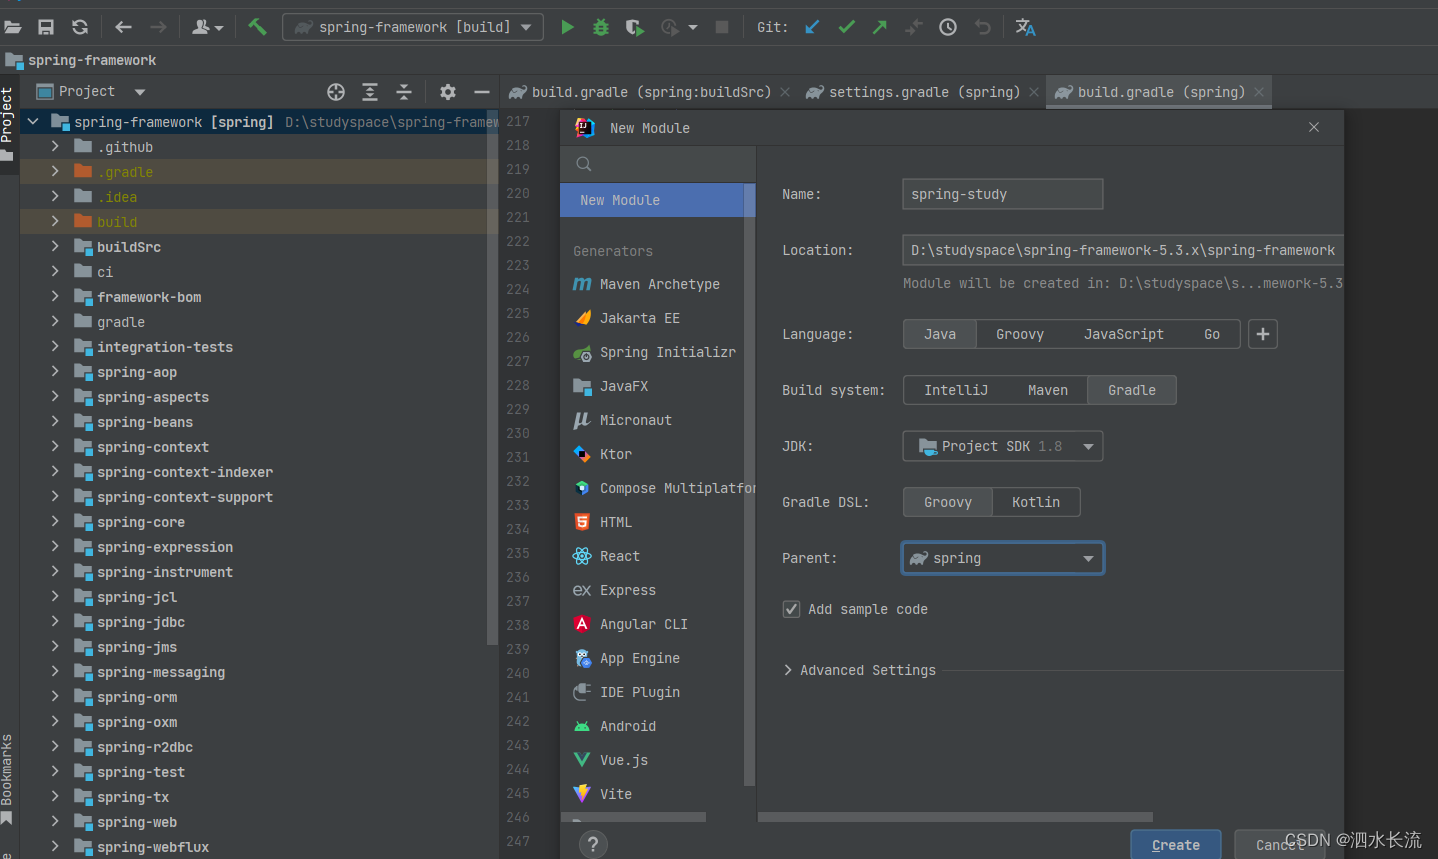Open the Parent module dropdown
1438x859 pixels.
click(1003, 558)
